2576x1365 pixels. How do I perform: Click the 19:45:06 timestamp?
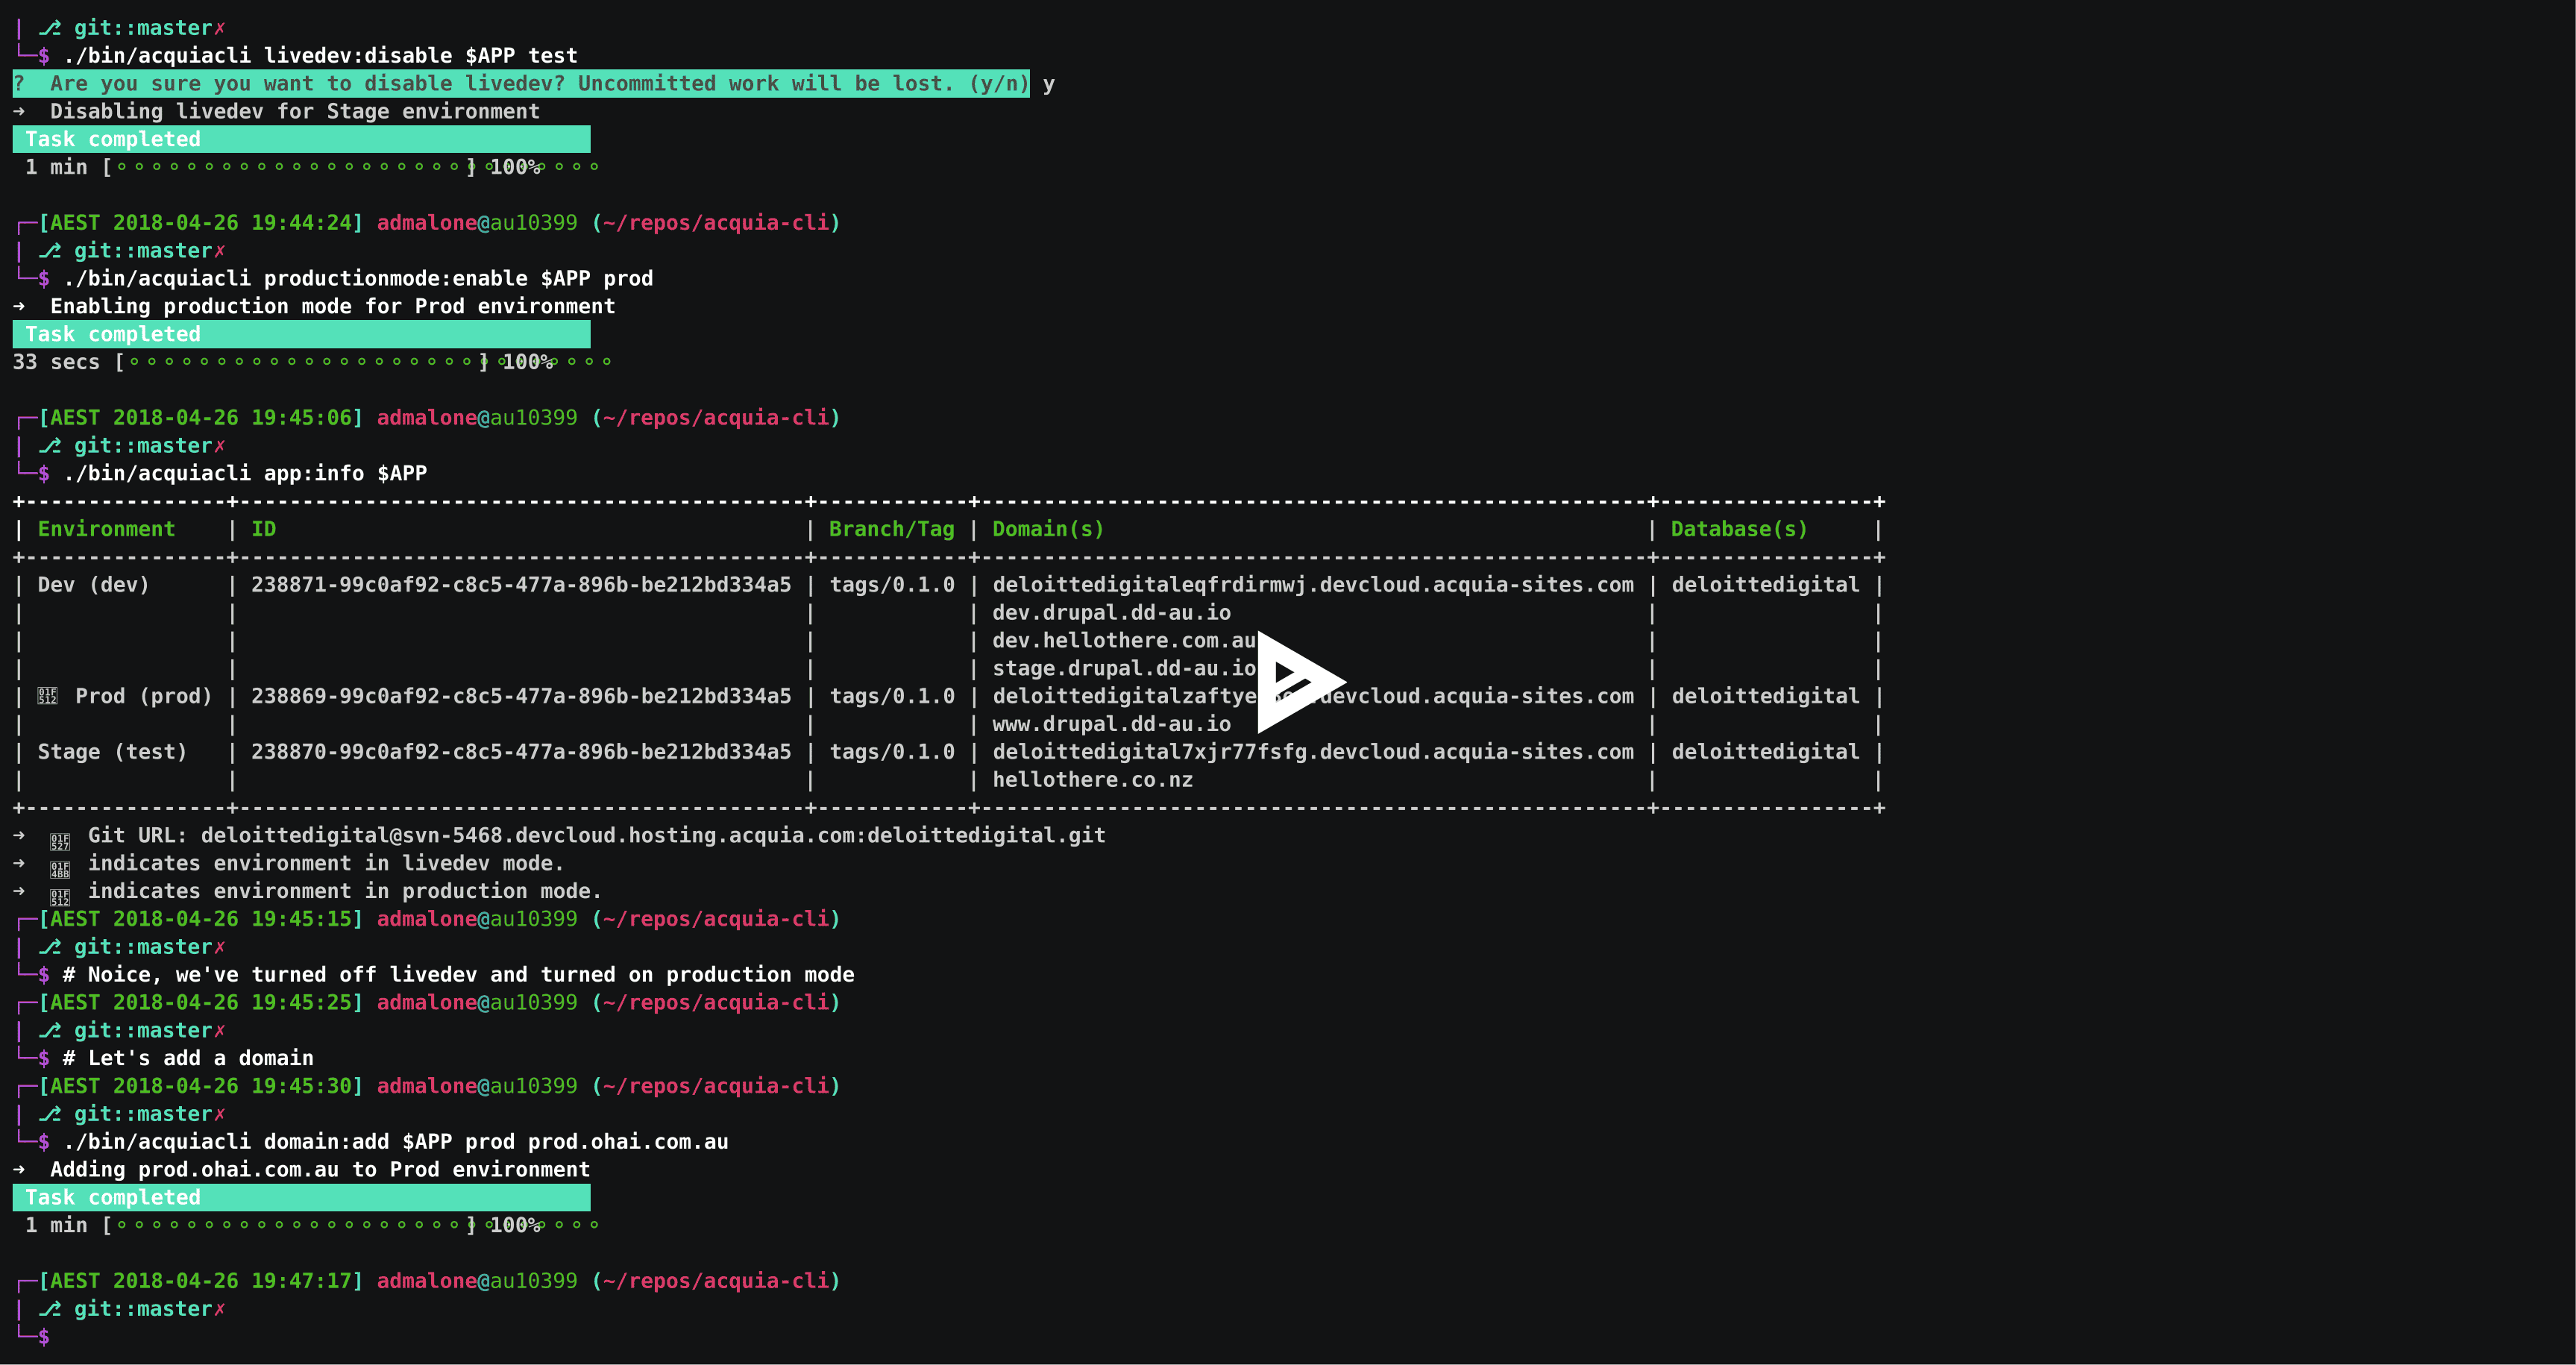point(201,418)
